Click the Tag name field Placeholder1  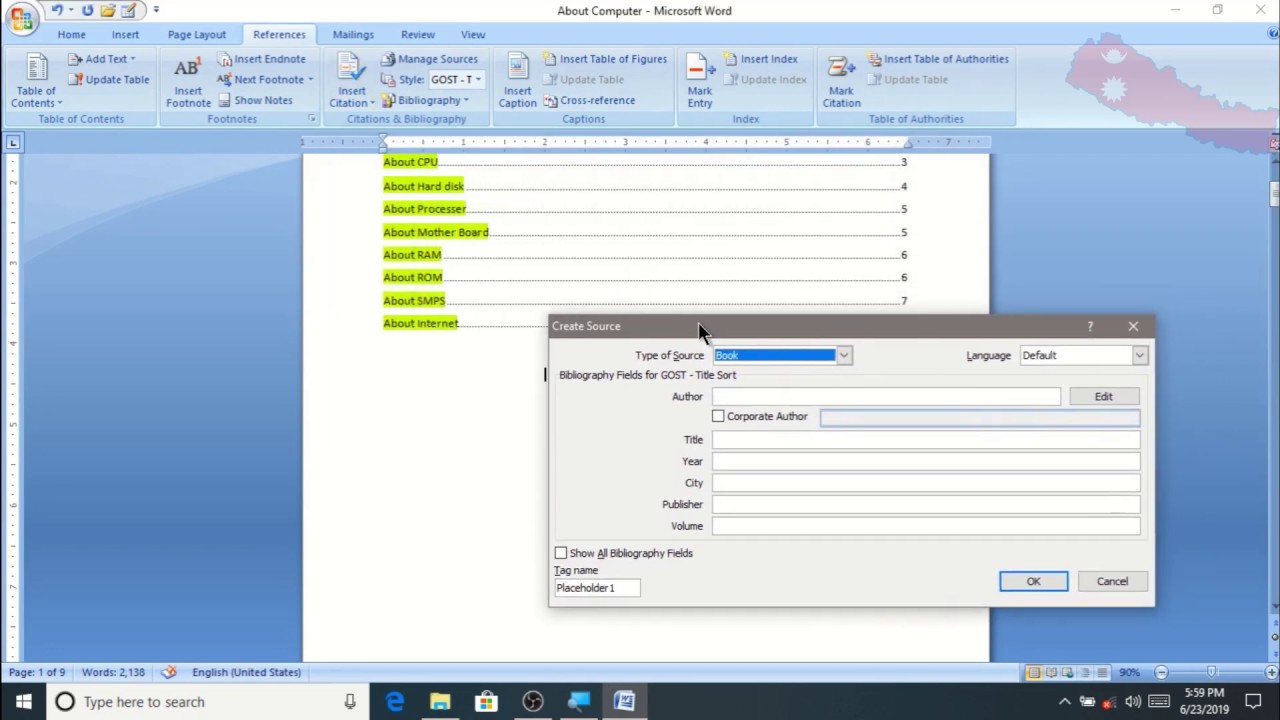[597, 588]
